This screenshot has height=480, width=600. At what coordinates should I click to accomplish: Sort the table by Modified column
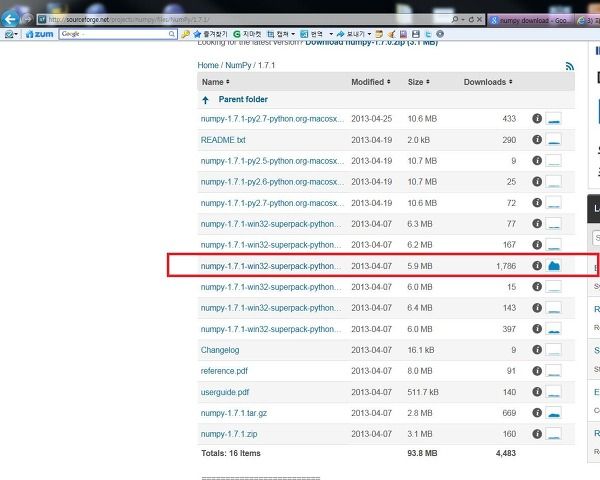pos(371,82)
